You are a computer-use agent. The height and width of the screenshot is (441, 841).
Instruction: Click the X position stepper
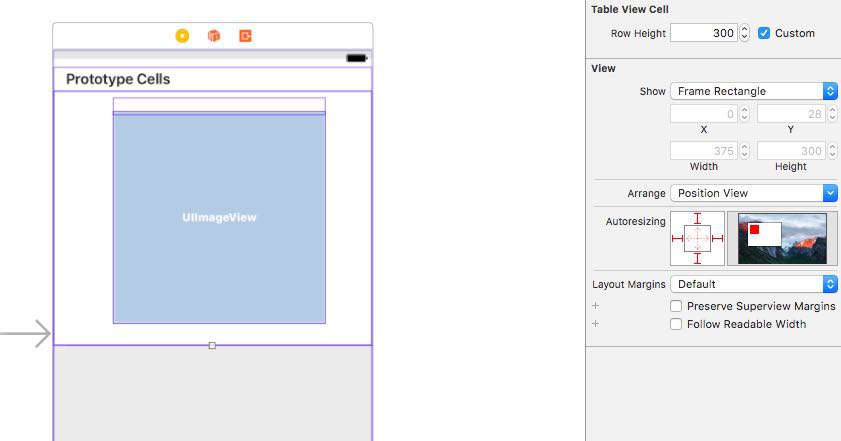point(744,114)
